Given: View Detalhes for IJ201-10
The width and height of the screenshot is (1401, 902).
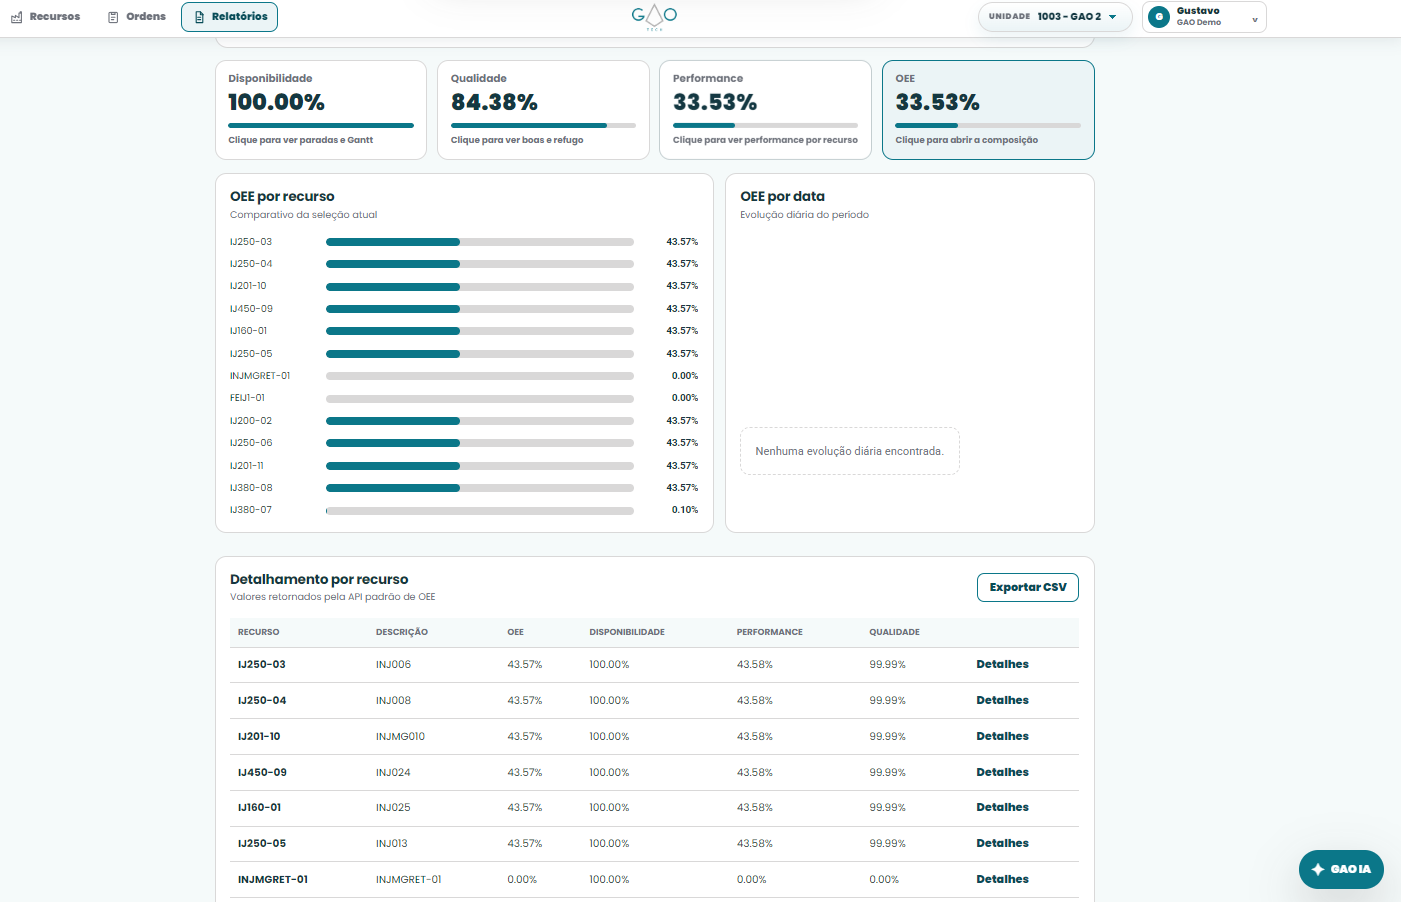Looking at the screenshot, I should (x=1002, y=736).
